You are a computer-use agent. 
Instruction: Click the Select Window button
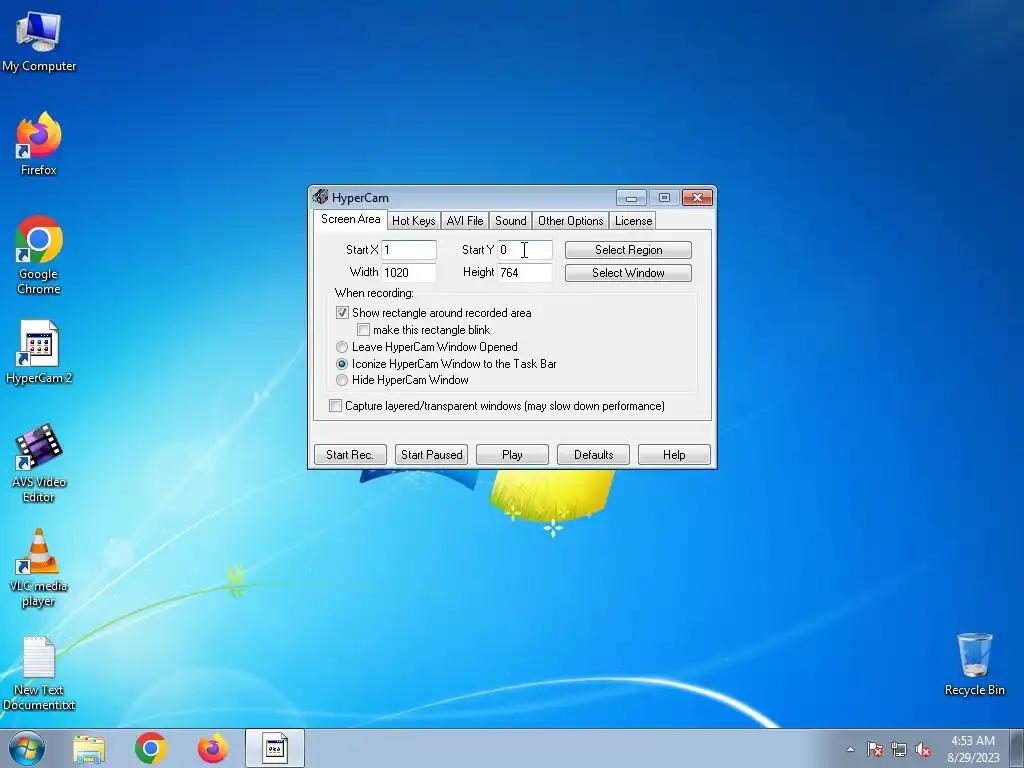pyautogui.click(x=628, y=273)
